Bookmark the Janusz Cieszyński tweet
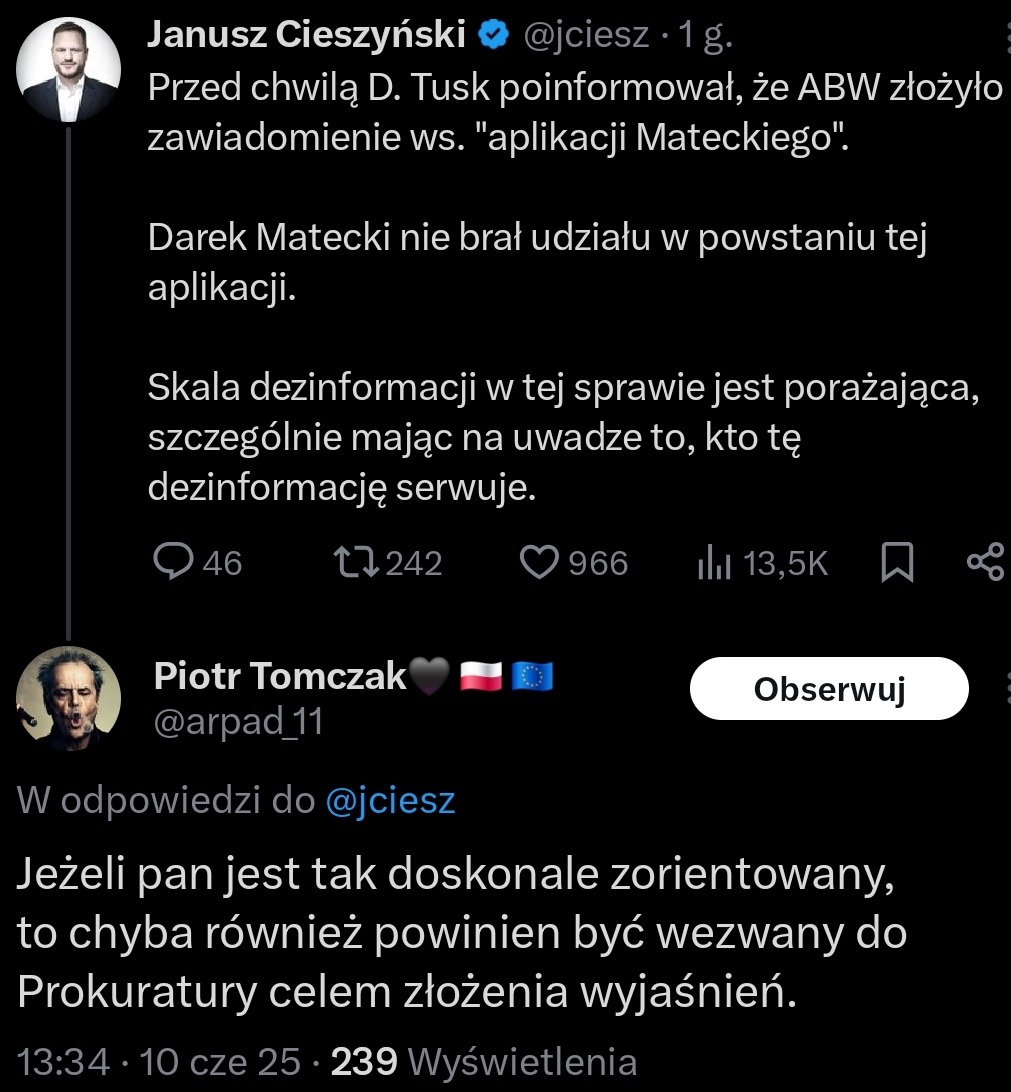The width and height of the screenshot is (1011, 1092). (897, 564)
